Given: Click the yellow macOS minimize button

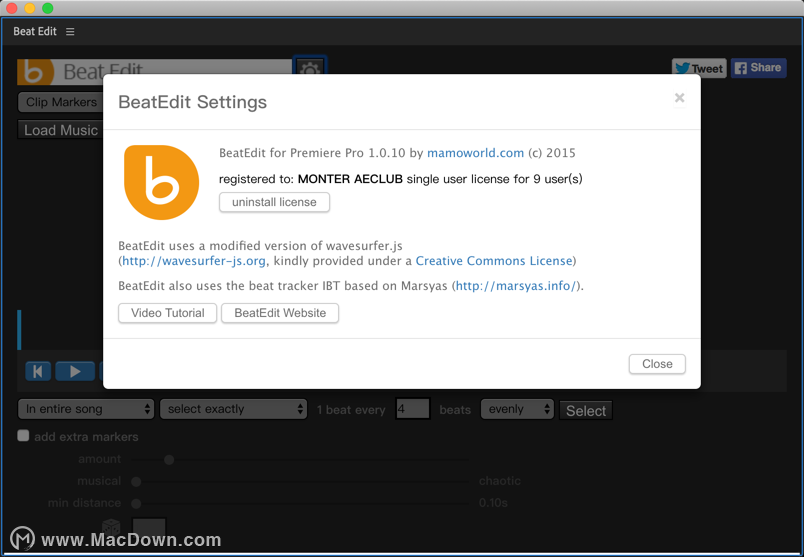Looking at the screenshot, I should pos(30,8).
